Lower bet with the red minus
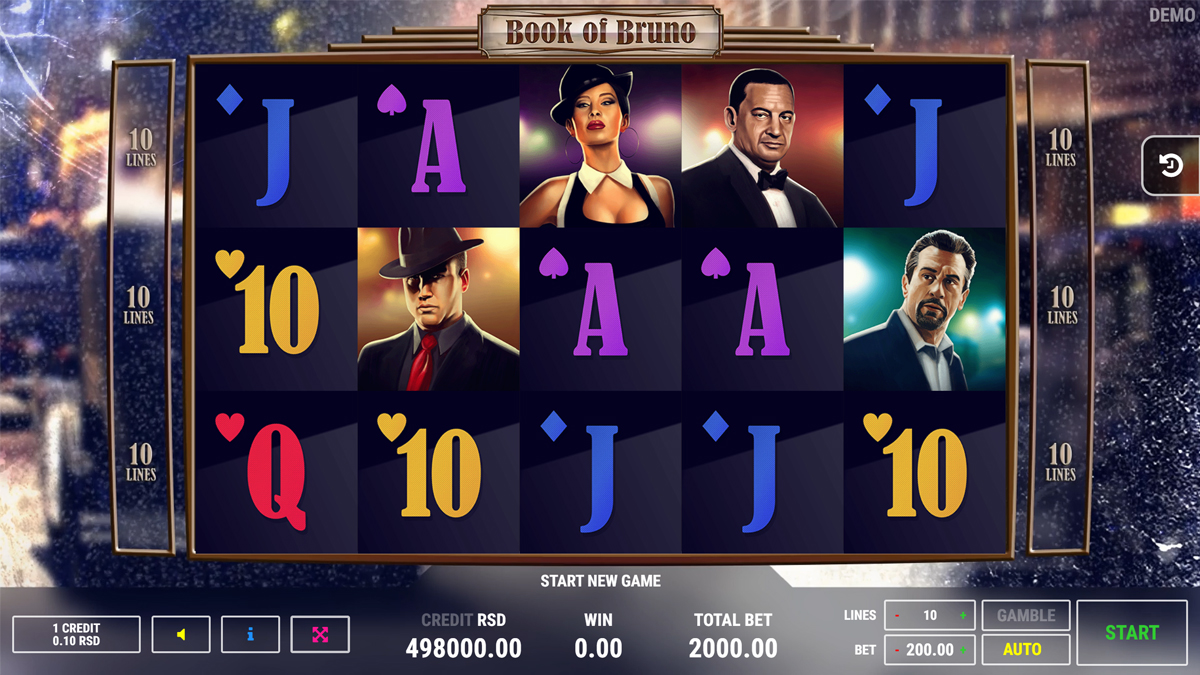This screenshot has width=1200, height=675. click(x=898, y=649)
